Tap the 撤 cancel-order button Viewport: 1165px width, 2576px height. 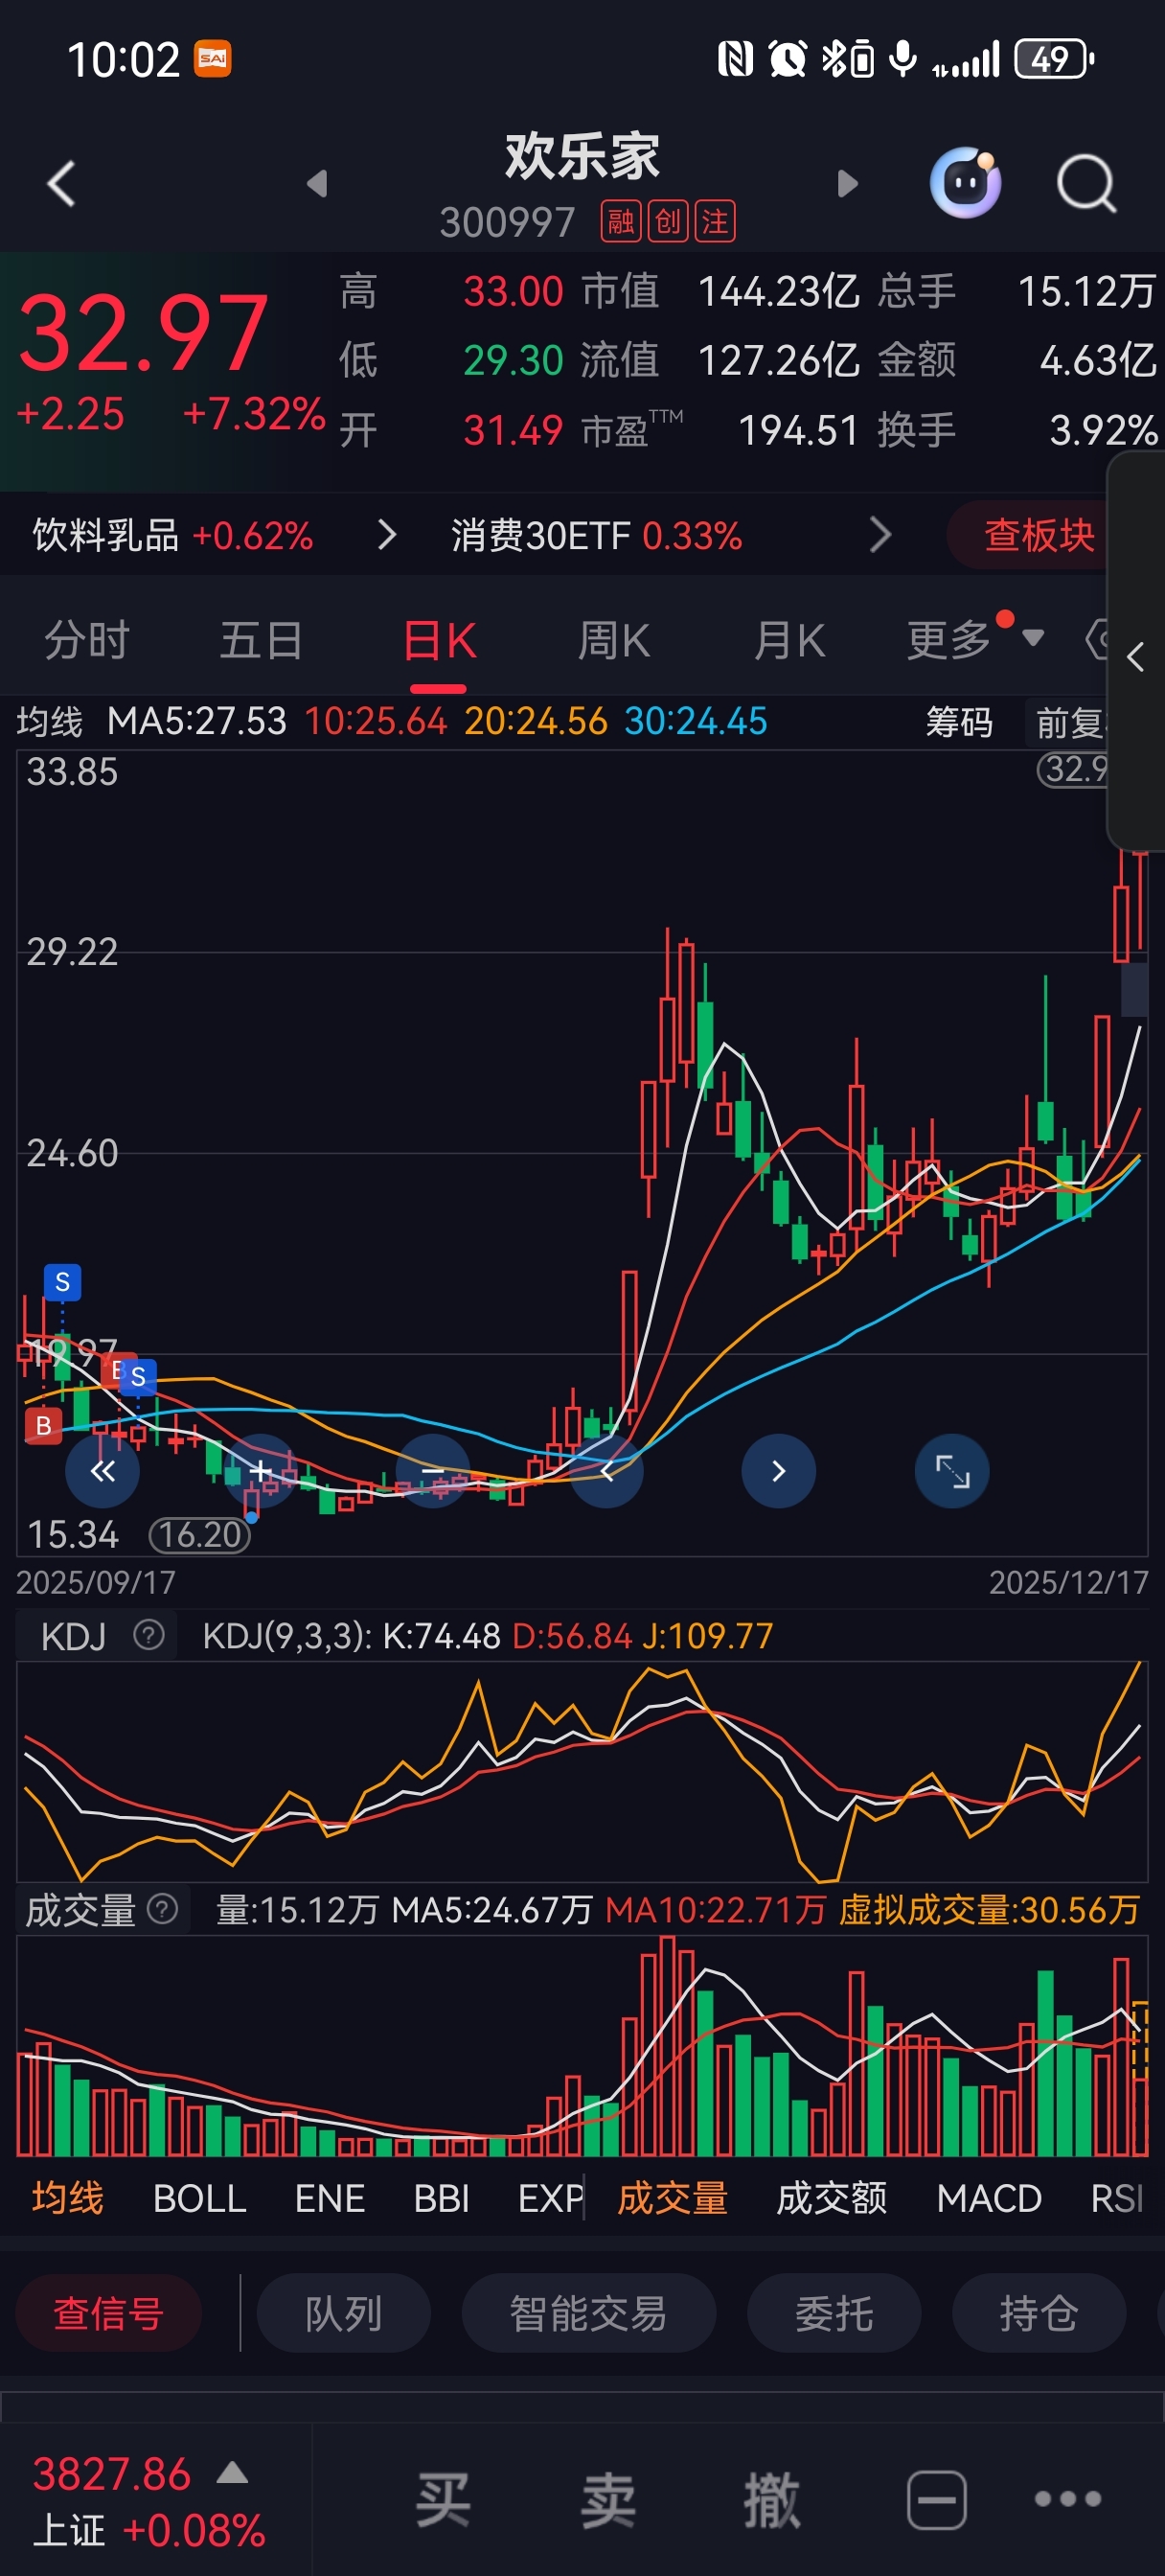point(771,2499)
